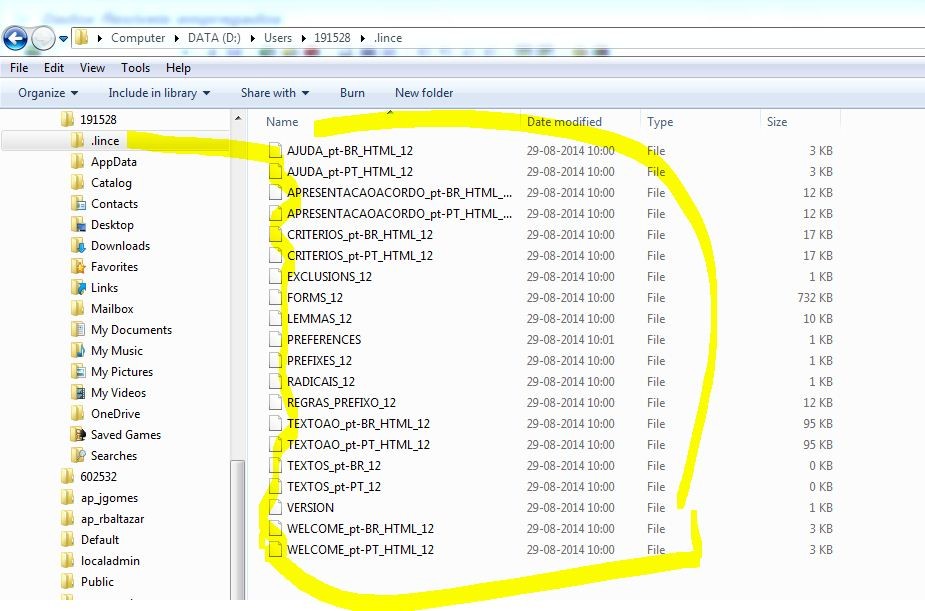
Task: Click the New folder button
Action: coord(424,93)
